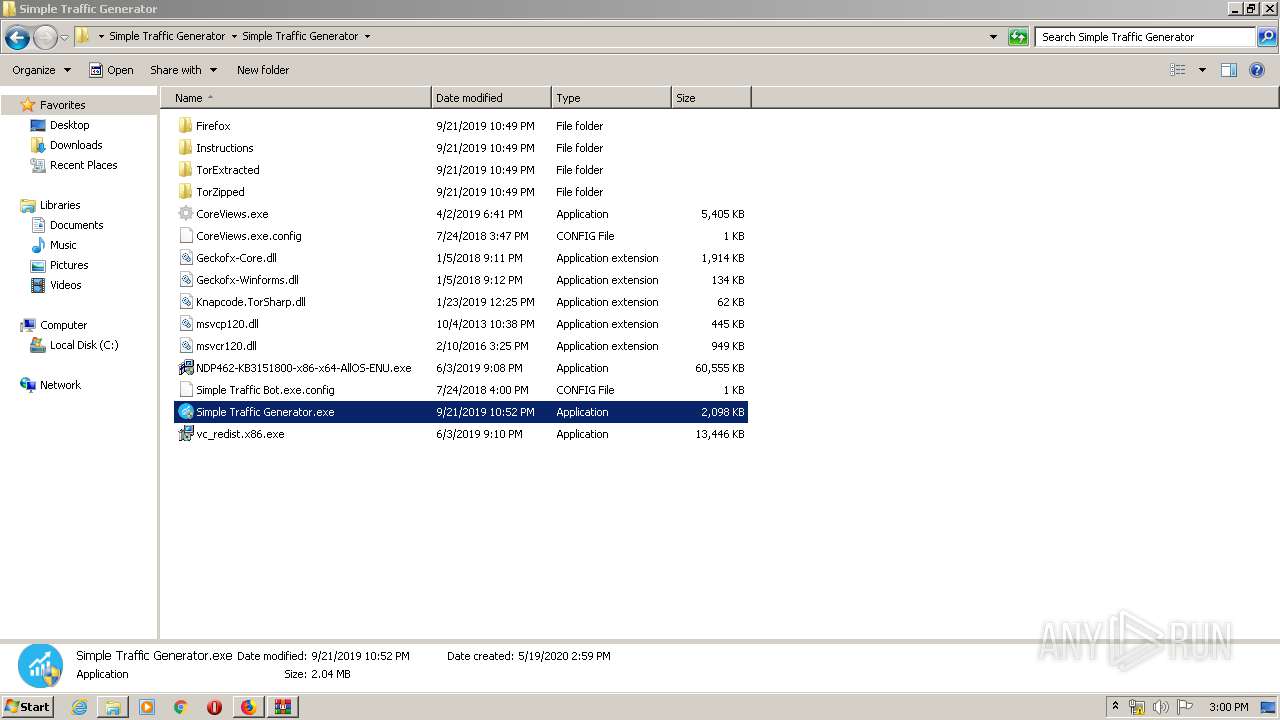Viewport: 1280px width, 720px height.
Task: Open WinRAR from the taskbar
Action: (x=282, y=707)
